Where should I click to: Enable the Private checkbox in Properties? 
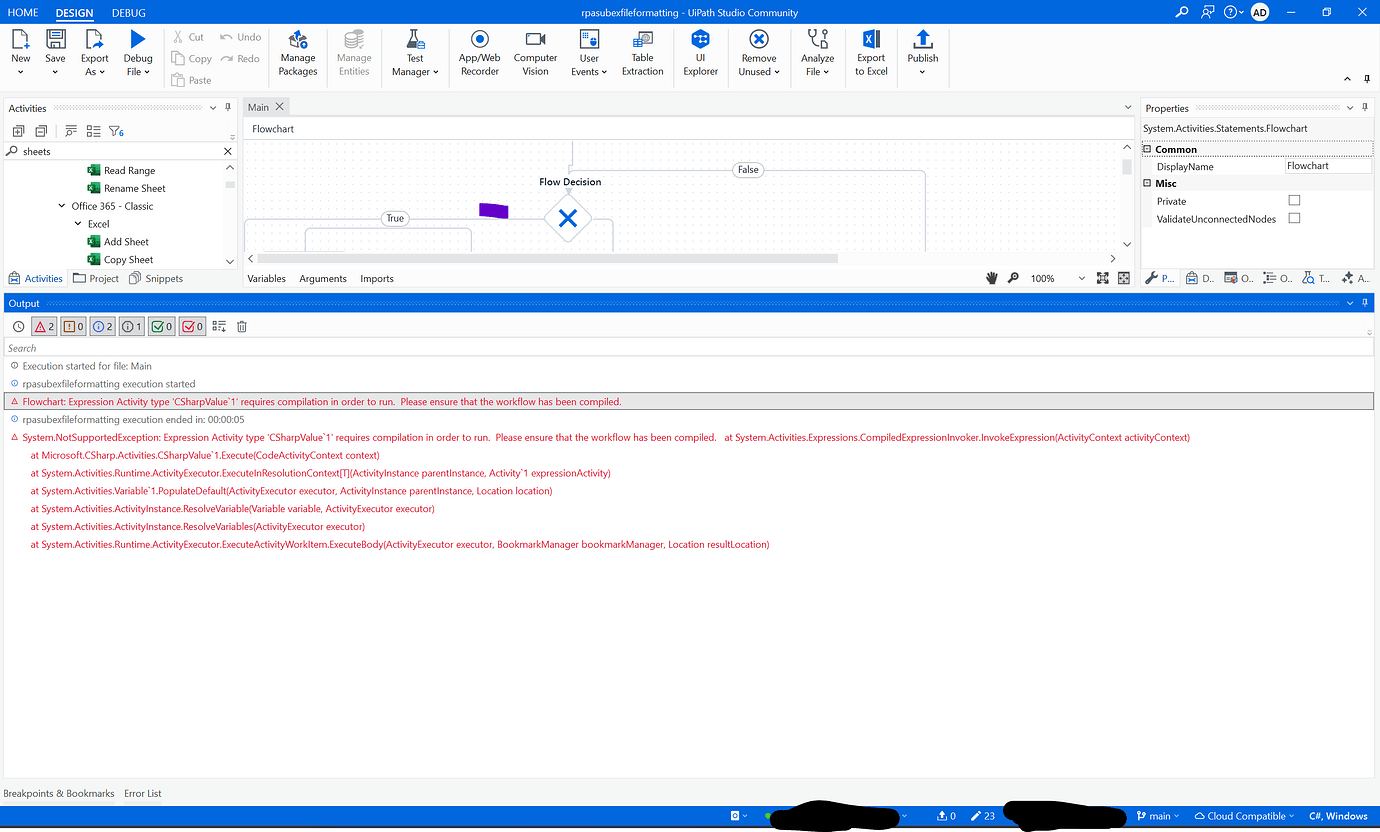pyautogui.click(x=1294, y=200)
